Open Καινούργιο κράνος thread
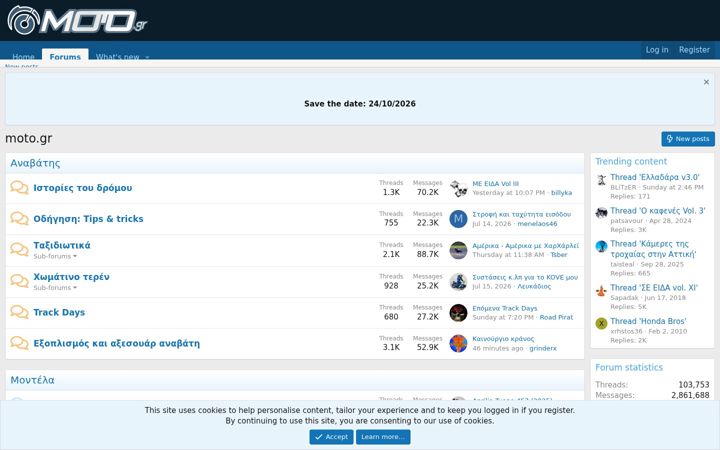 pos(503,339)
